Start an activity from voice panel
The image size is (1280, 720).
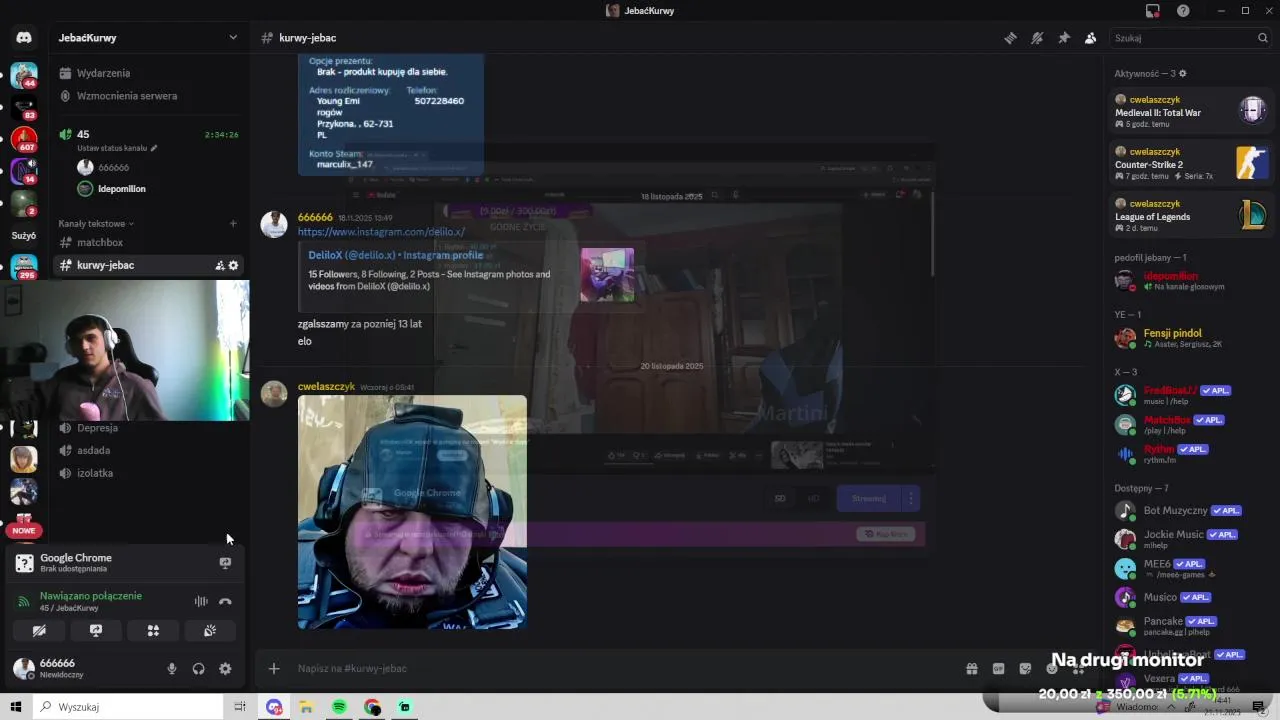pyautogui.click(x=153, y=631)
